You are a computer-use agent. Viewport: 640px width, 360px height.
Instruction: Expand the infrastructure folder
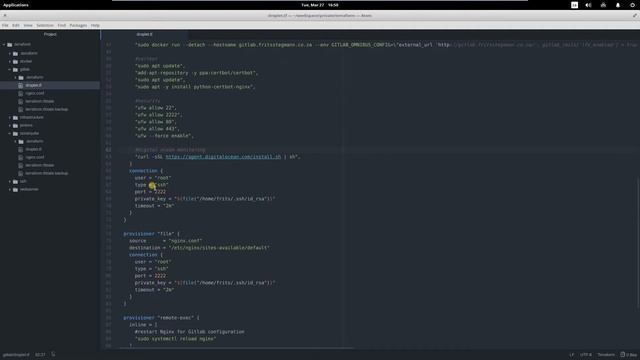click(x=10, y=118)
